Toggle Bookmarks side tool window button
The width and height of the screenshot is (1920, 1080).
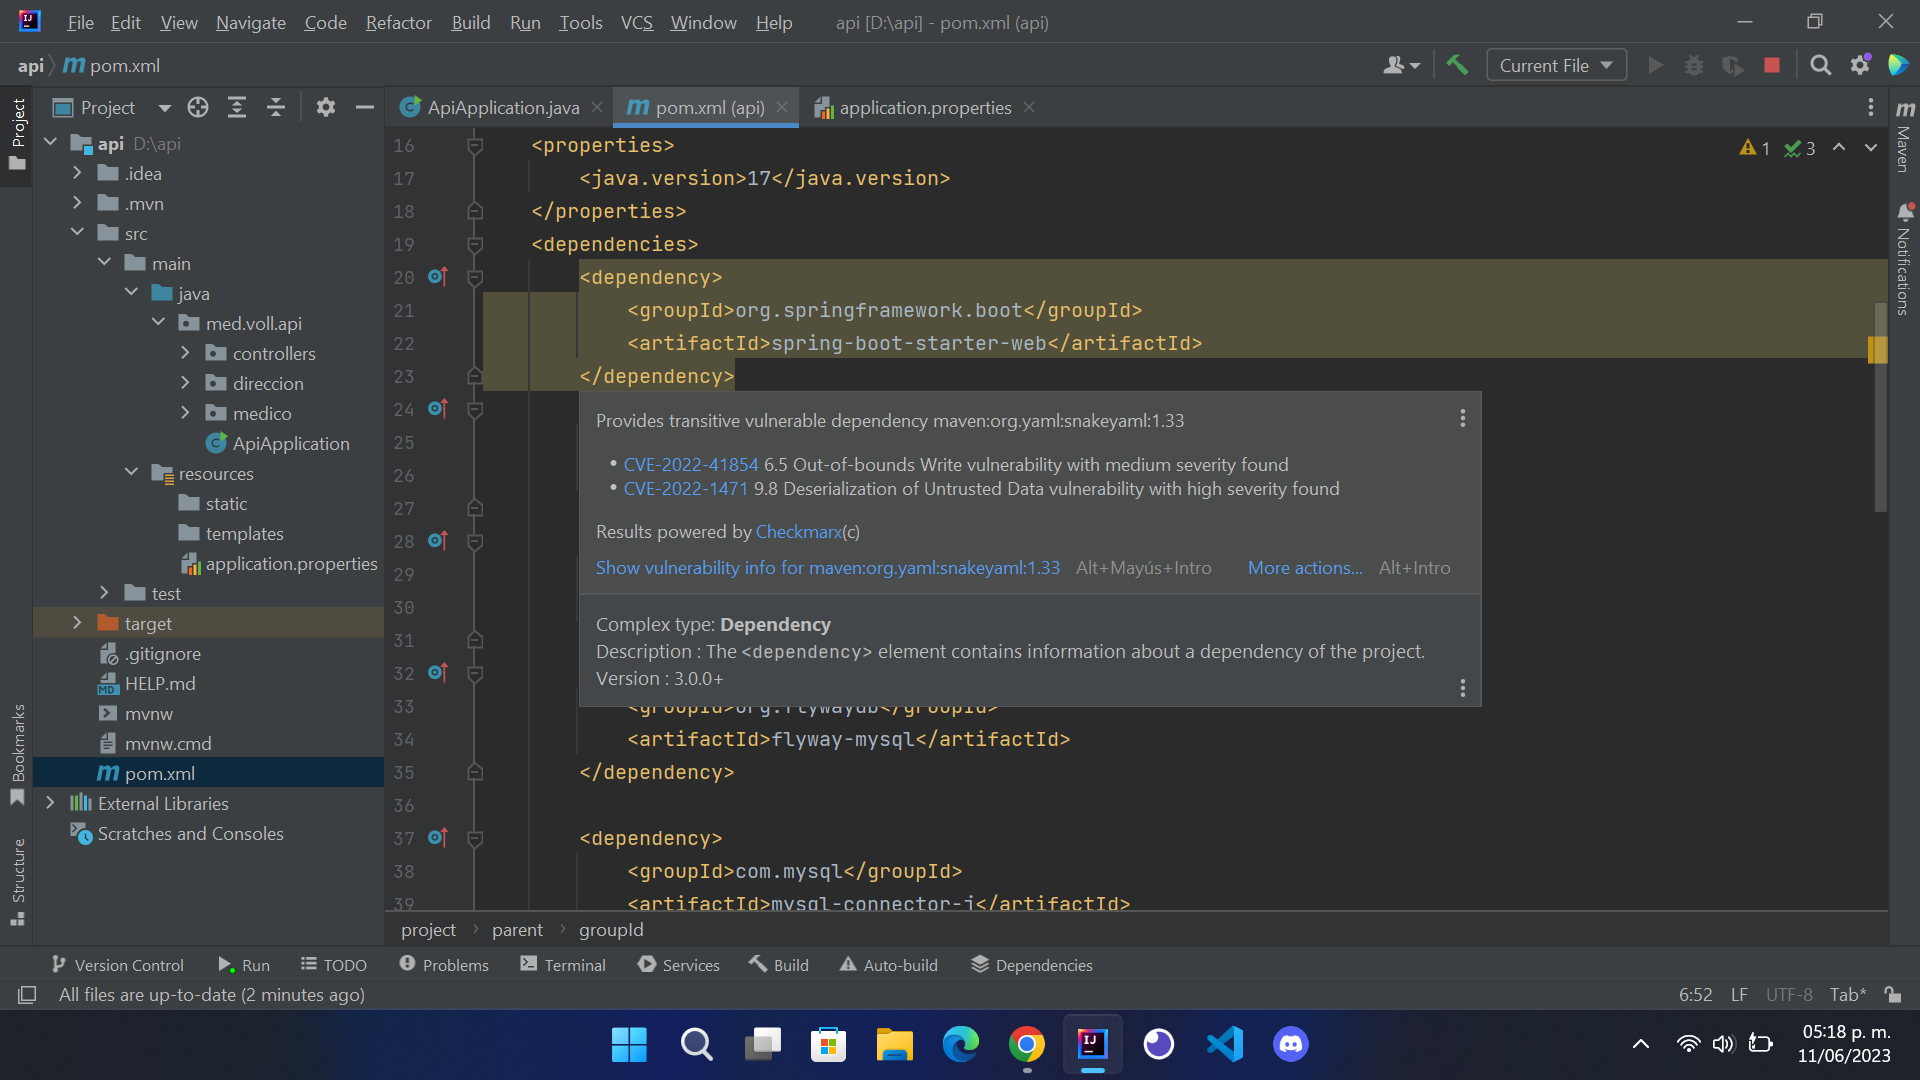tap(17, 755)
